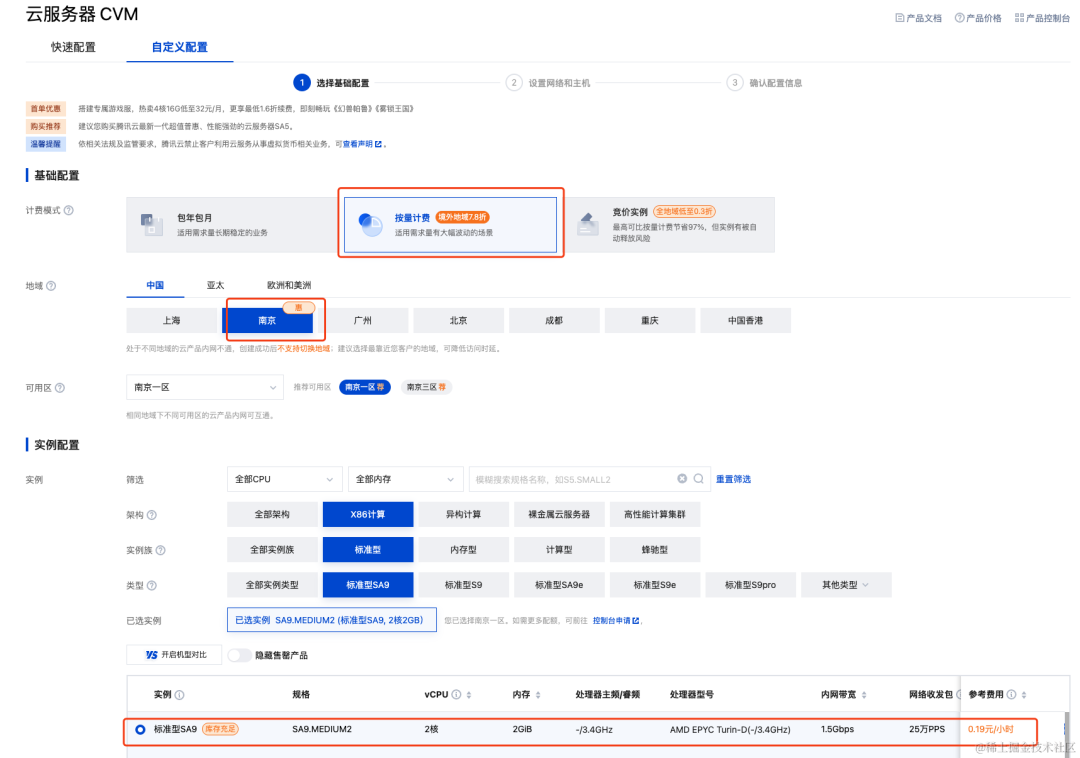The image size is (1080, 758).
Task: Select the 裸金属云服务器 architecture option
Action: [559, 514]
